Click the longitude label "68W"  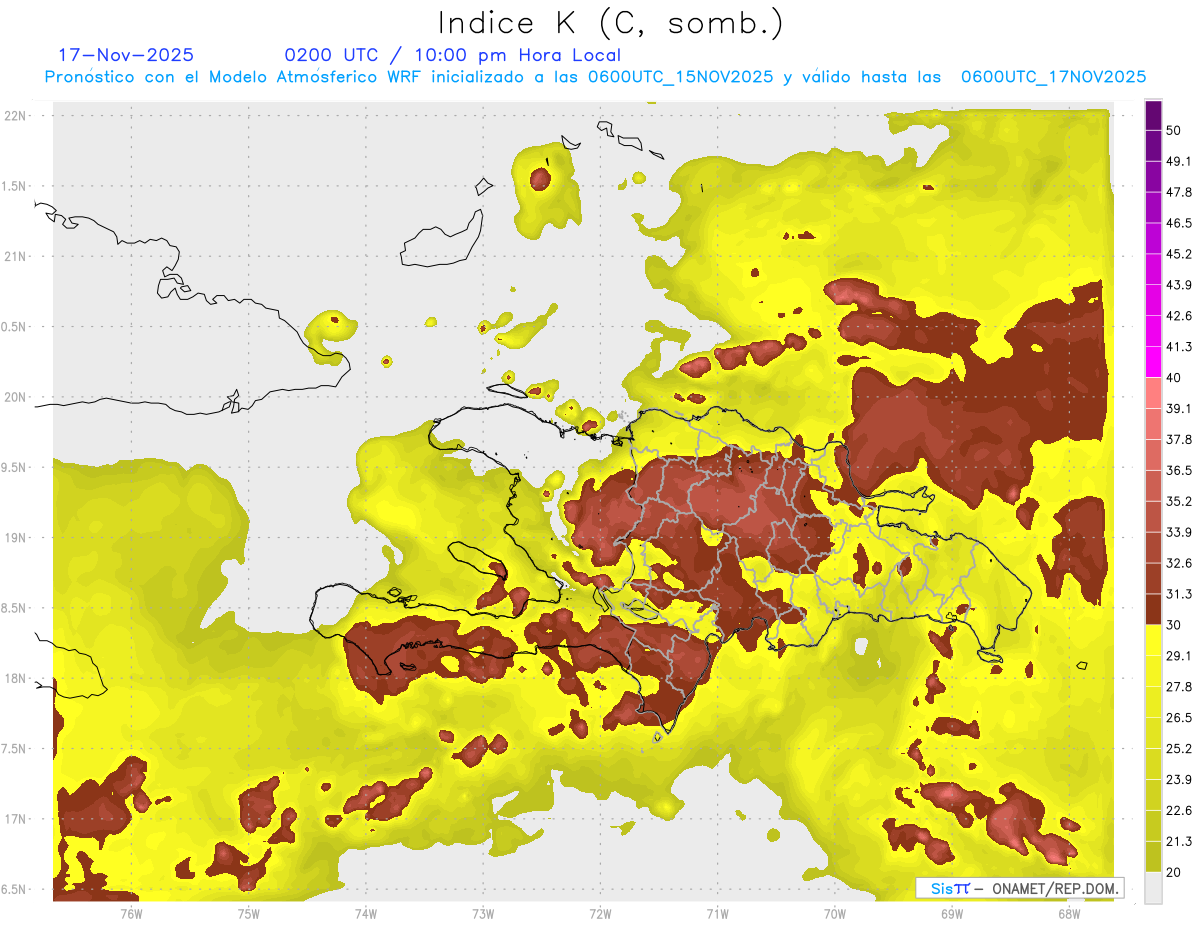[x=1069, y=914]
